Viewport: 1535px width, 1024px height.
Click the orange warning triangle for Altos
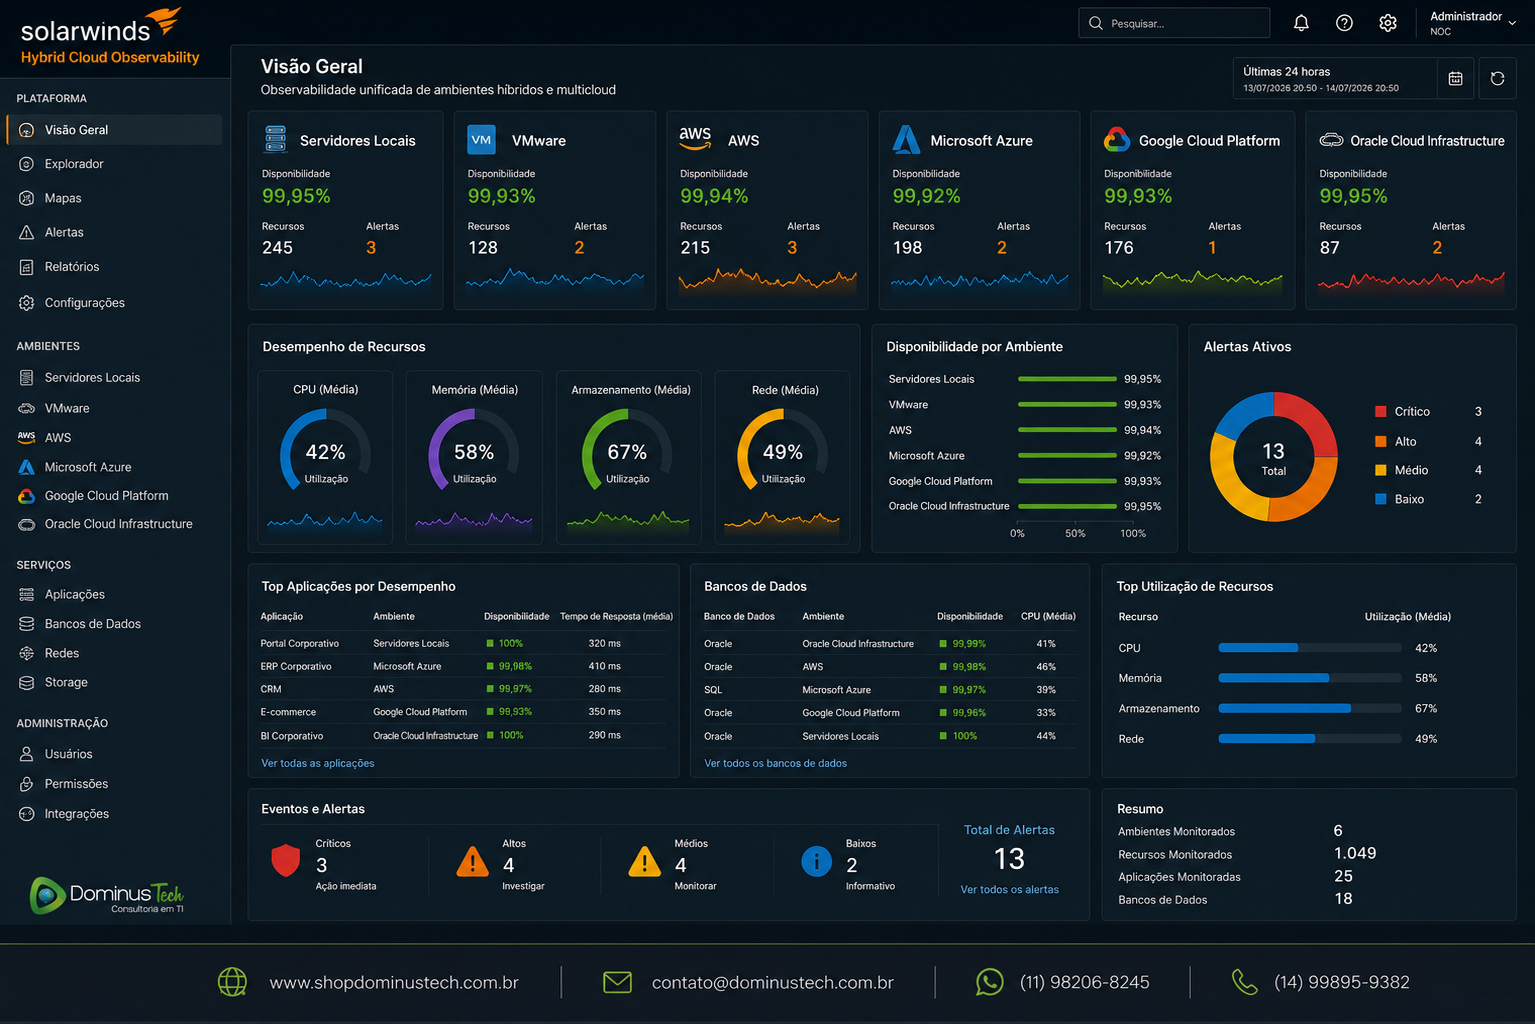pos(472,861)
